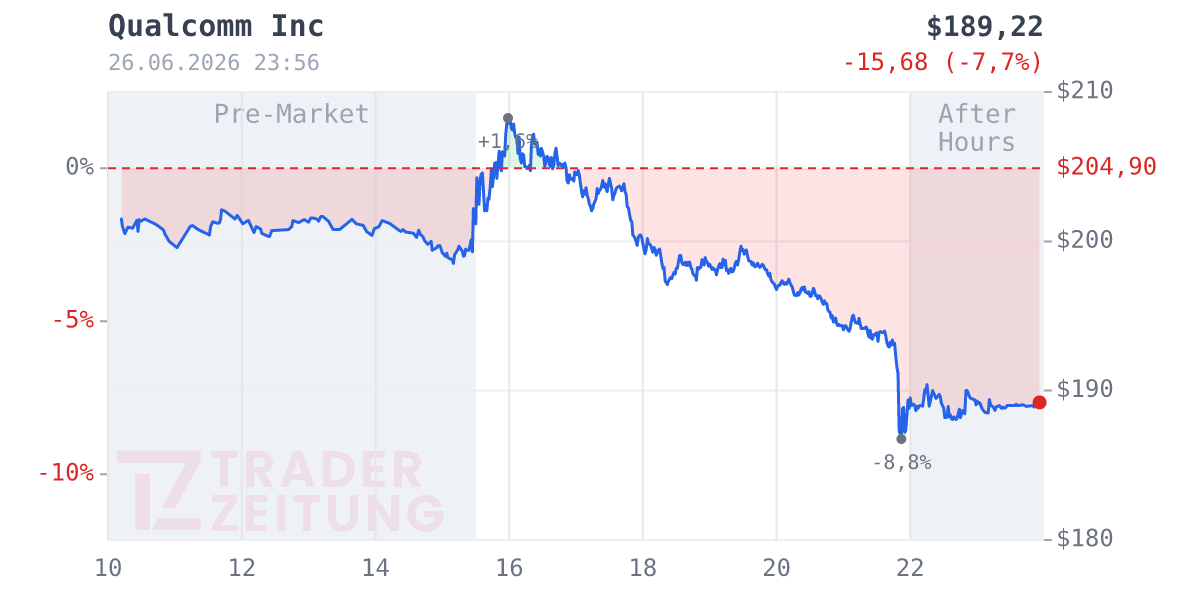The image size is (1200, 600).
Task: Click the Pre-Market label
Action: (x=291, y=114)
